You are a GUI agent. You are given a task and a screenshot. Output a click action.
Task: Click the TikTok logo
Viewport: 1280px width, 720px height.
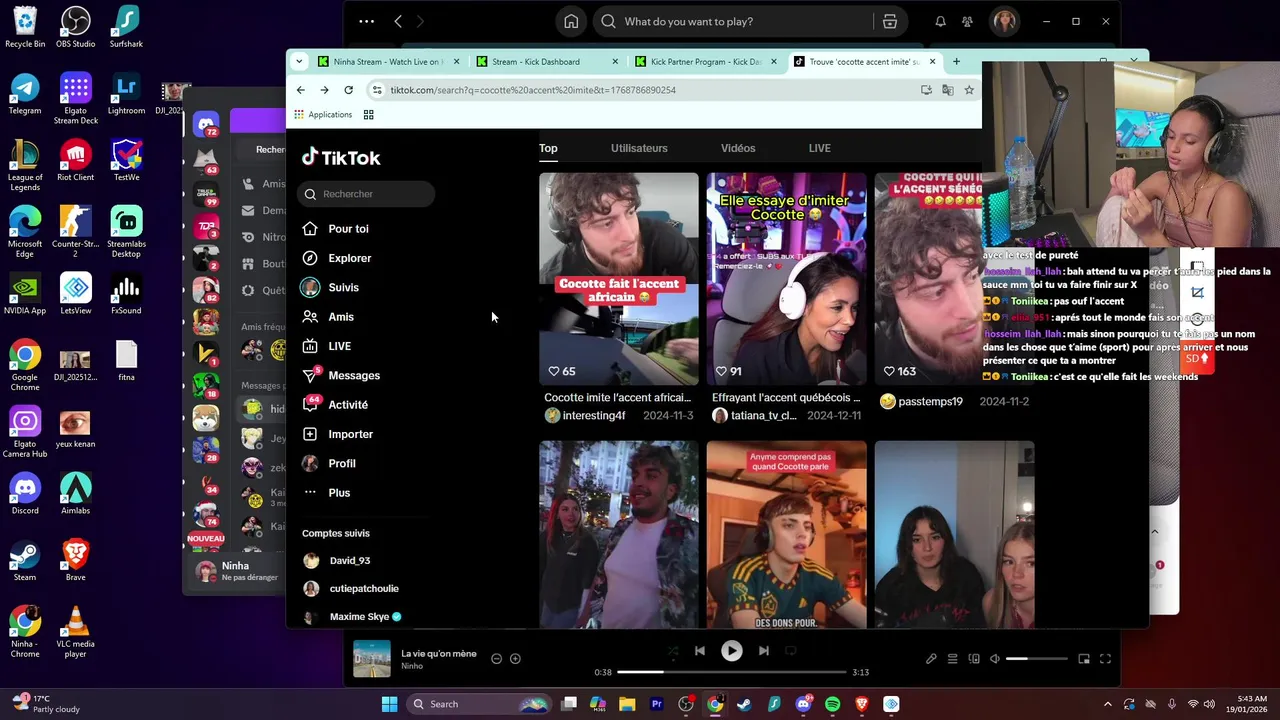(x=341, y=157)
